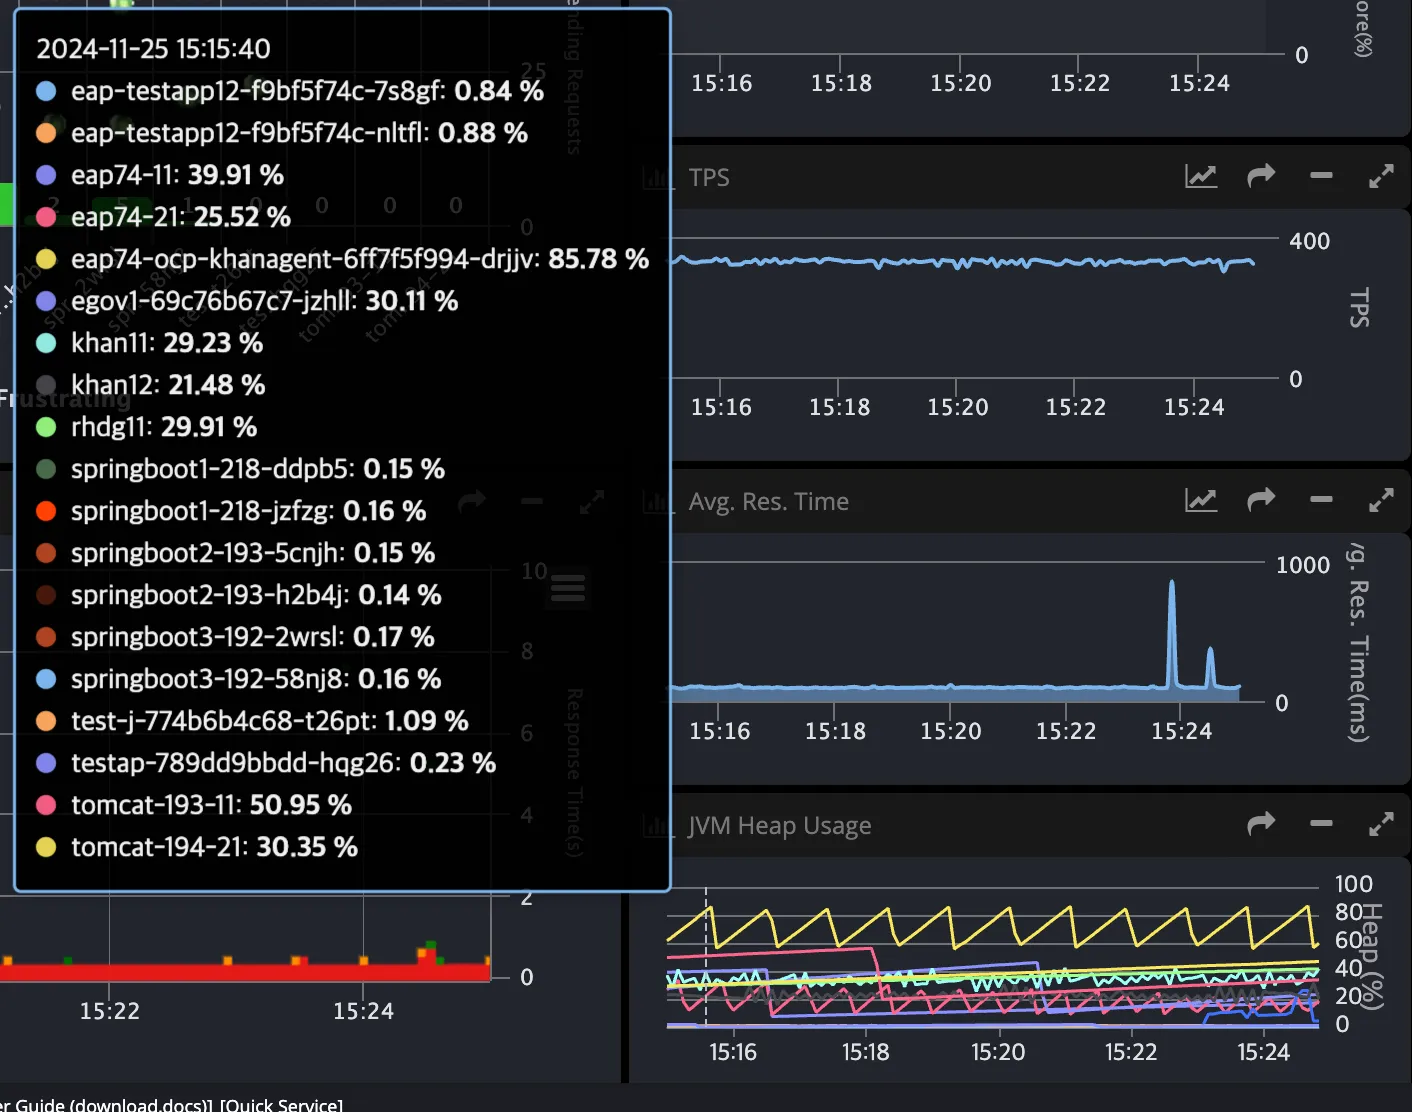
Task: Share the Avg. Res. Time panel
Action: 1261,501
